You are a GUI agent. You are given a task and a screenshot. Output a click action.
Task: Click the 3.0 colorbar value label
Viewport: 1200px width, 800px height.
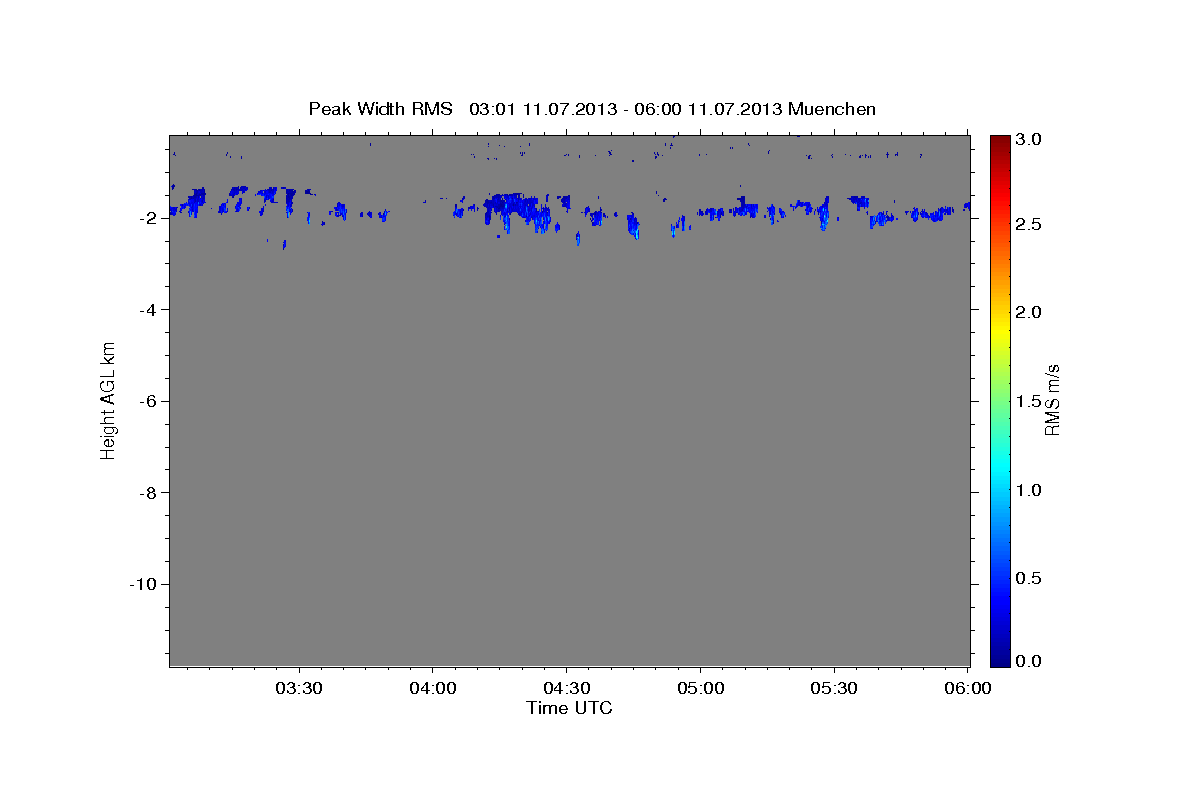click(x=1030, y=140)
